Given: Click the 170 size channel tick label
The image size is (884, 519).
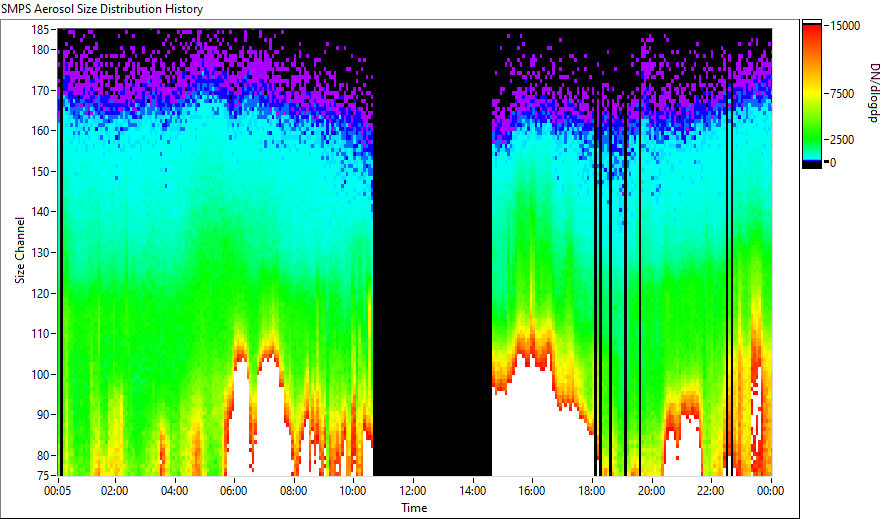Looking at the screenshot, I should pyautogui.click(x=40, y=90).
